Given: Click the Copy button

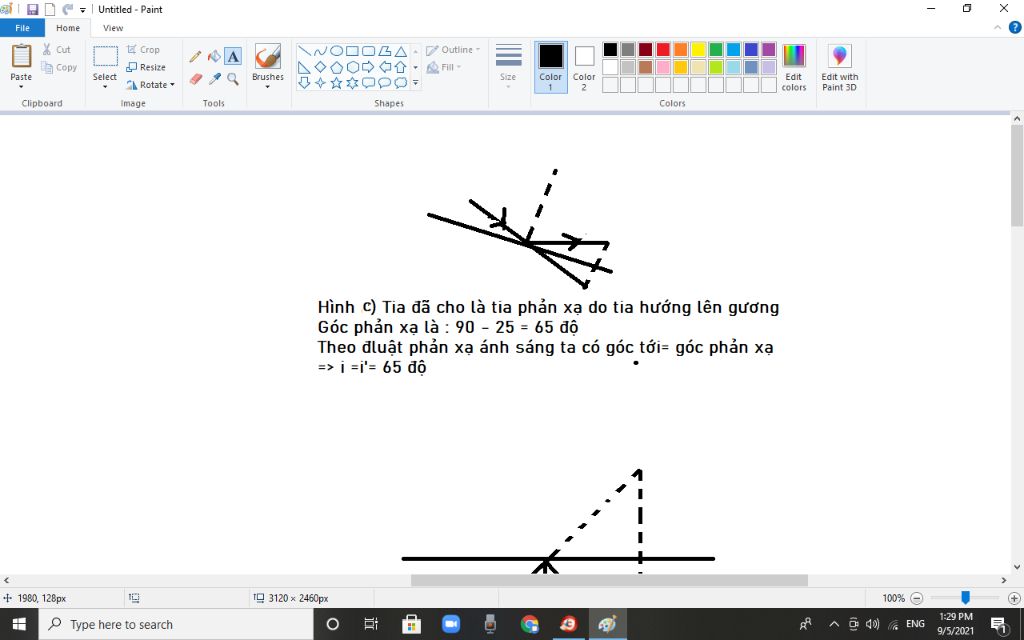Looking at the screenshot, I should pos(59,67).
